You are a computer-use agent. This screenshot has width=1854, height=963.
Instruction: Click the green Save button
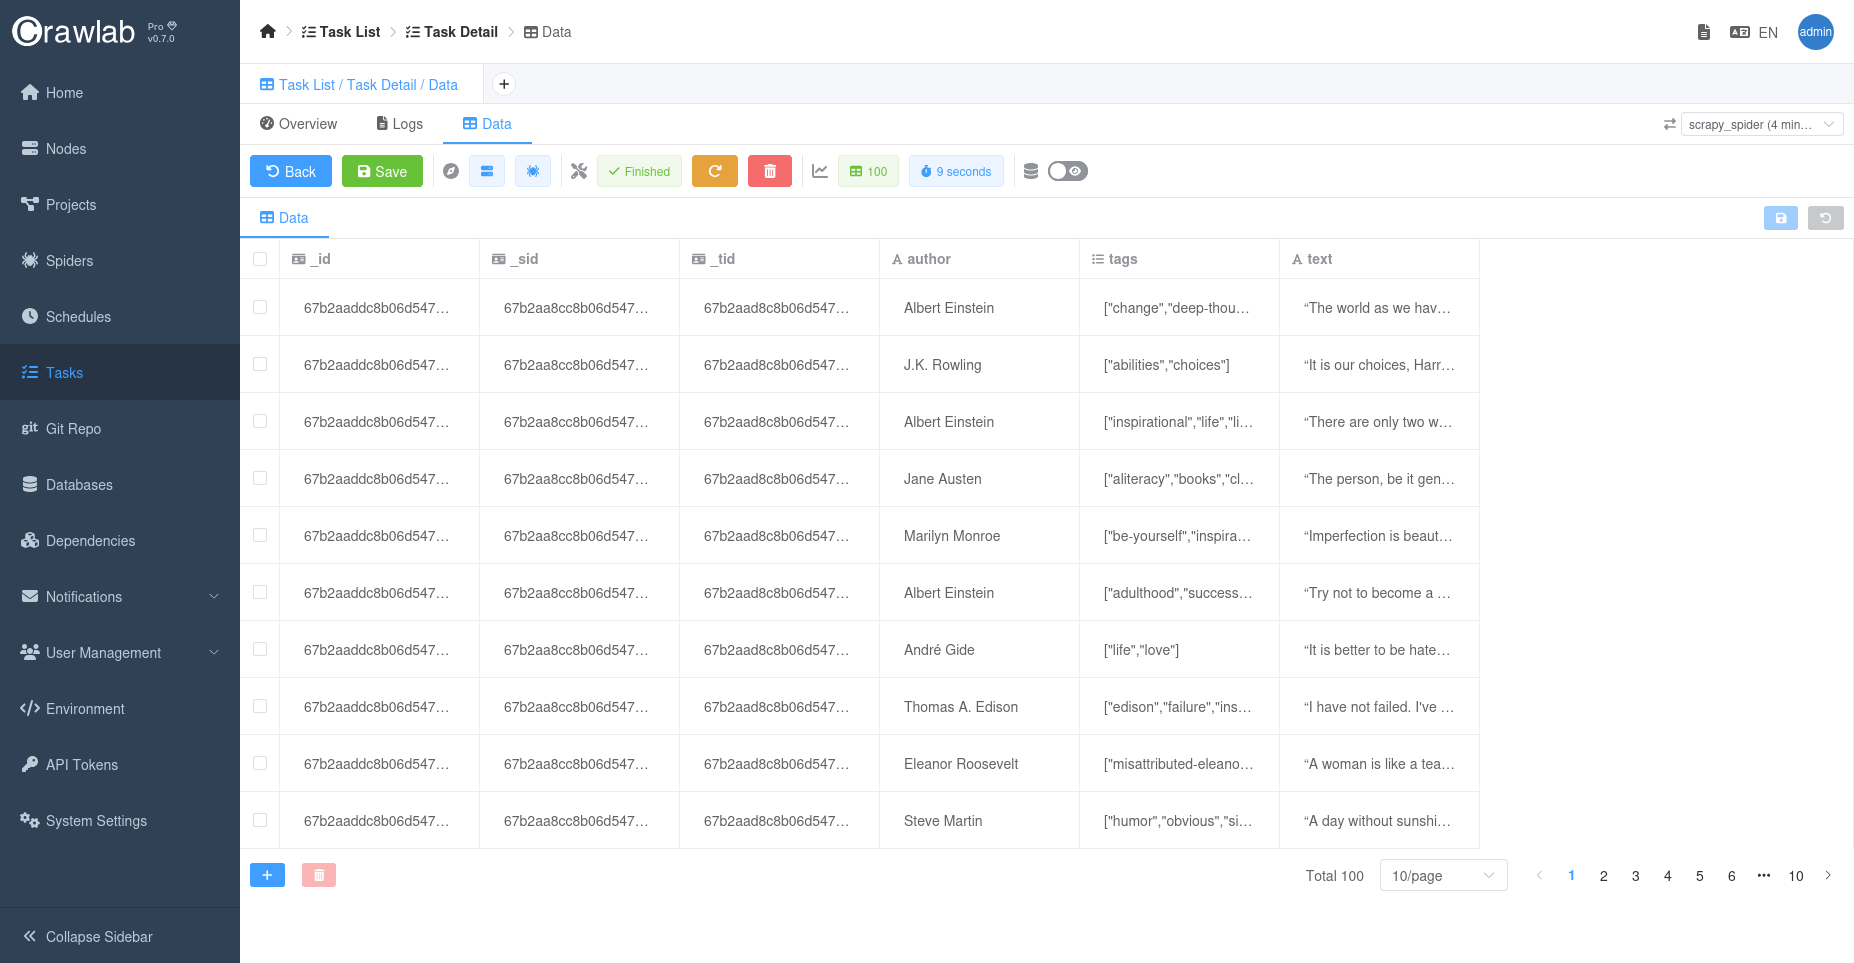click(x=382, y=171)
